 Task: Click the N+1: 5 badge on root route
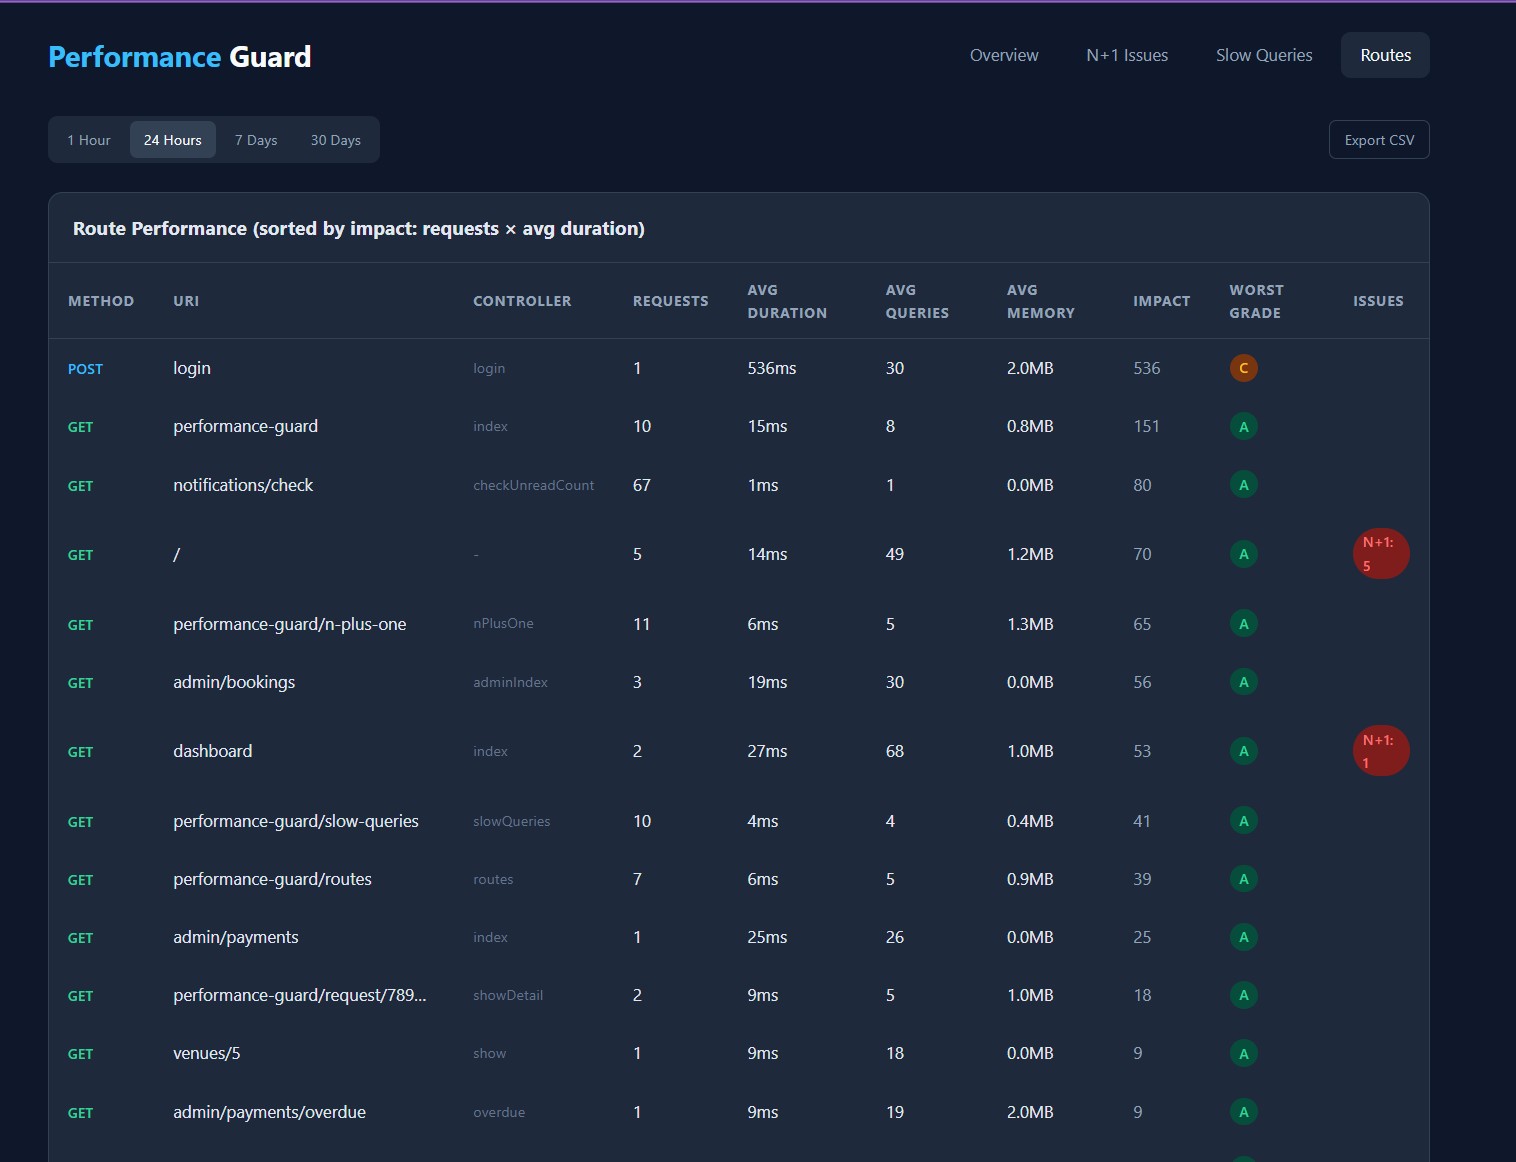1380,554
